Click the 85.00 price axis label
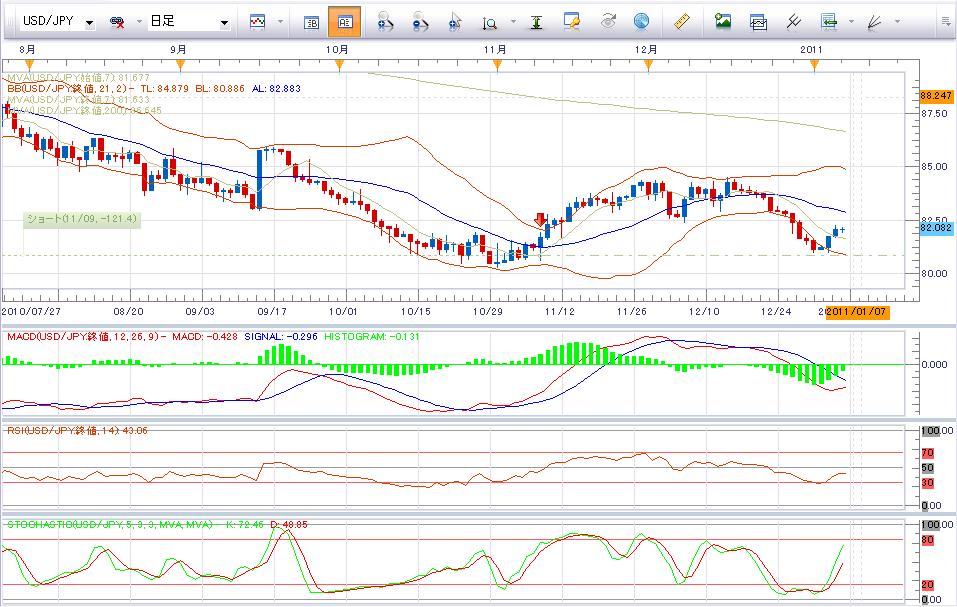Image resolution: width=957 pixels, height=607 pixels. [934, 167]
